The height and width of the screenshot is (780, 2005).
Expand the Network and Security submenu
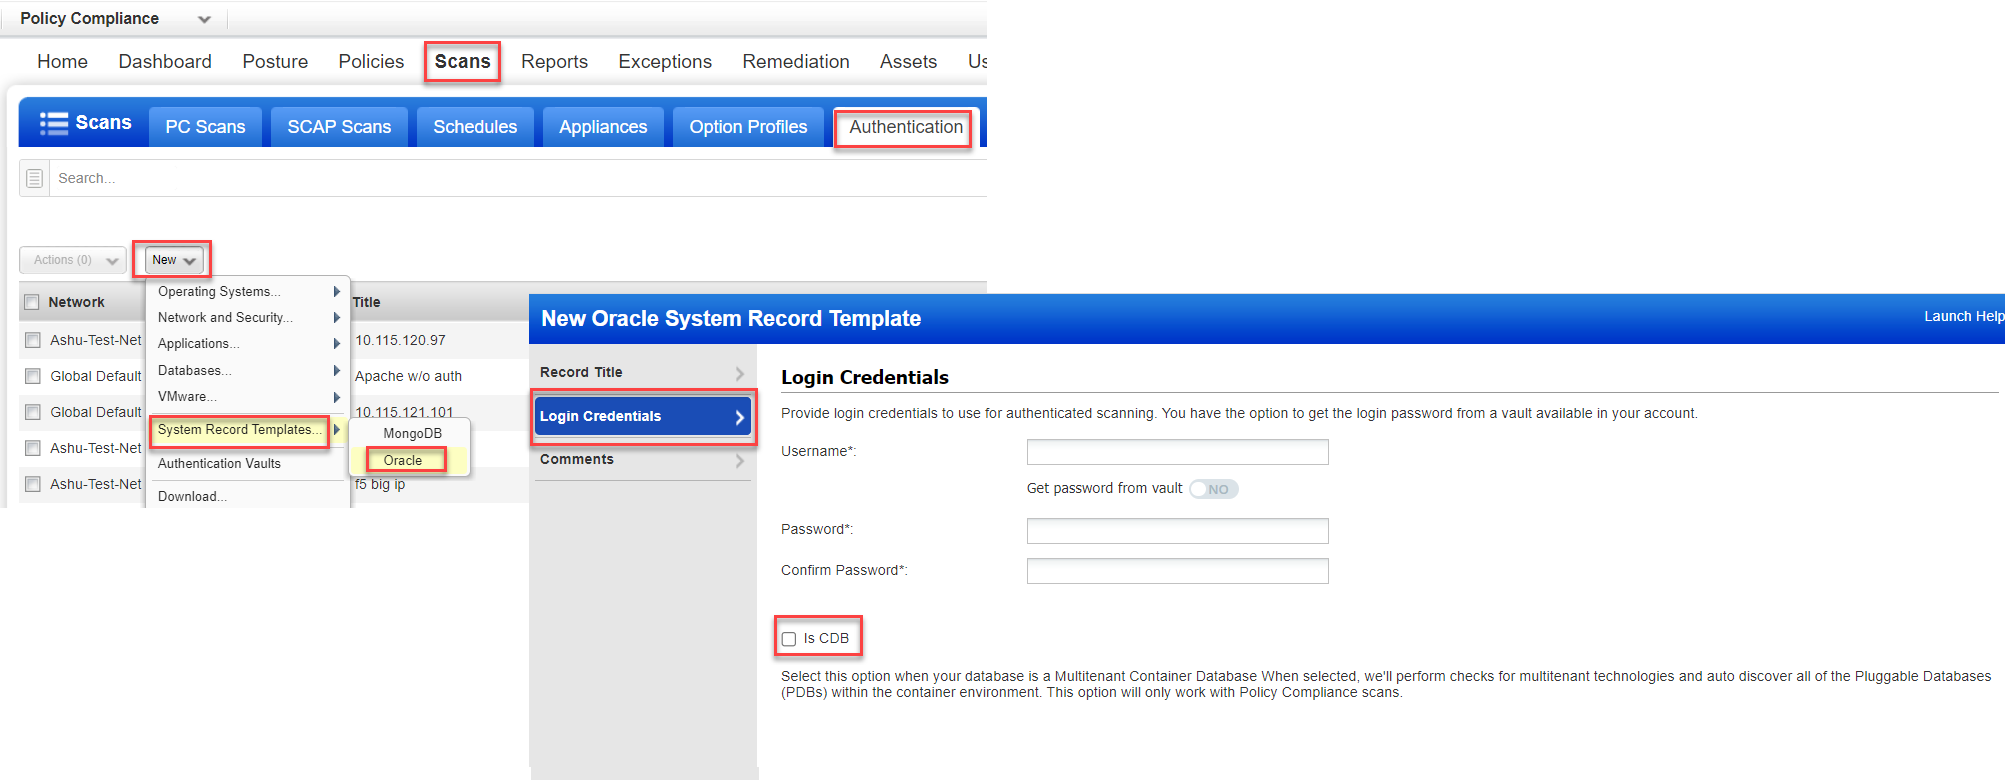(248, 317)
